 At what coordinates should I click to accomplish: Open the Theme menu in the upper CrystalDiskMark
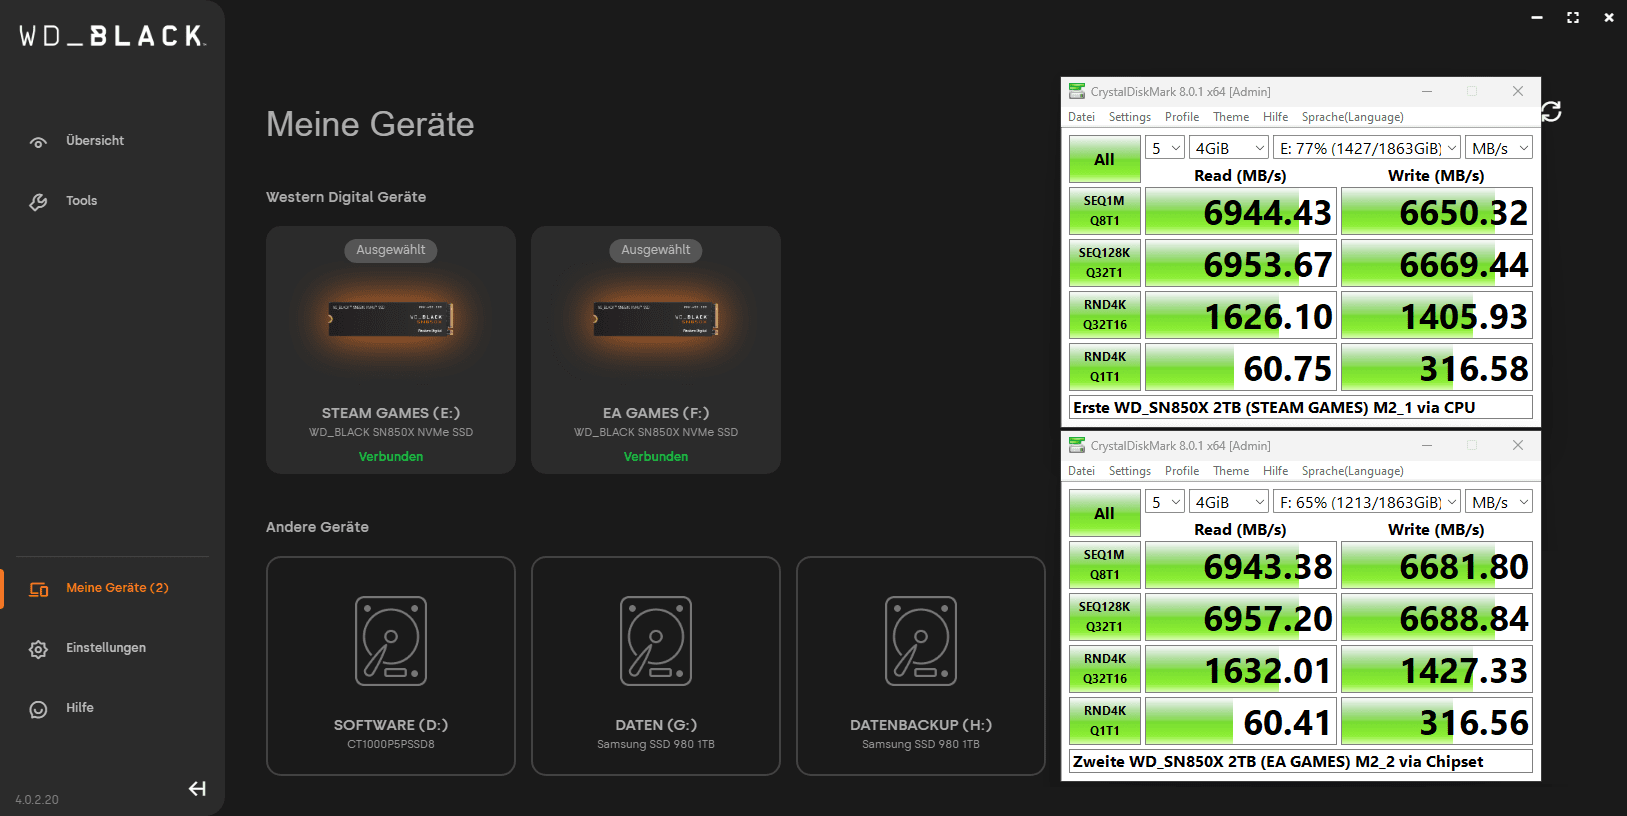pyautogui.click(x=1231, y=117)
